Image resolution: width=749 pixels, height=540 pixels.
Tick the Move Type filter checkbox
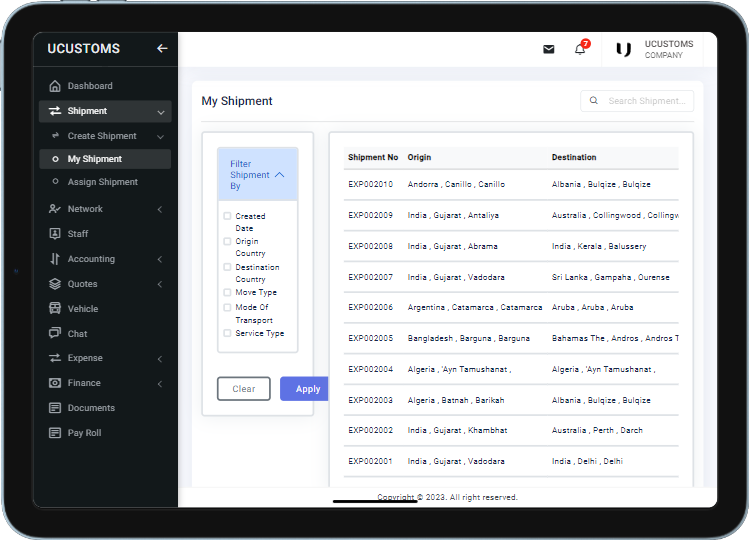pos(227,292)
